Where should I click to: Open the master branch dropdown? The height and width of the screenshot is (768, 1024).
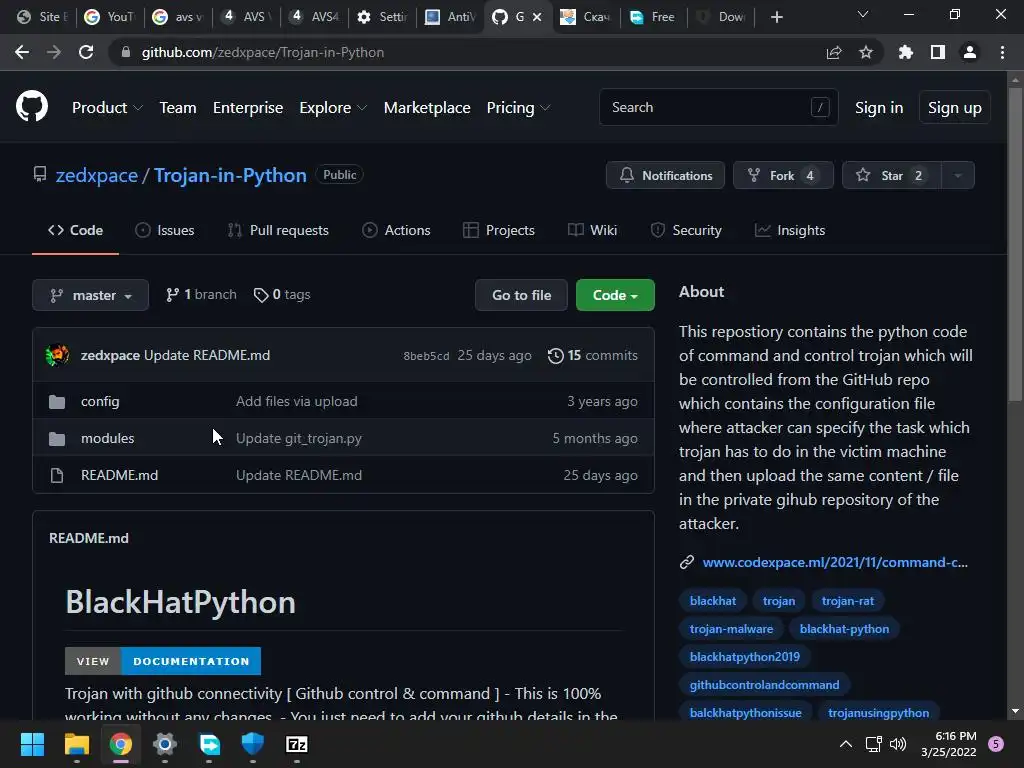click(91, 295)
